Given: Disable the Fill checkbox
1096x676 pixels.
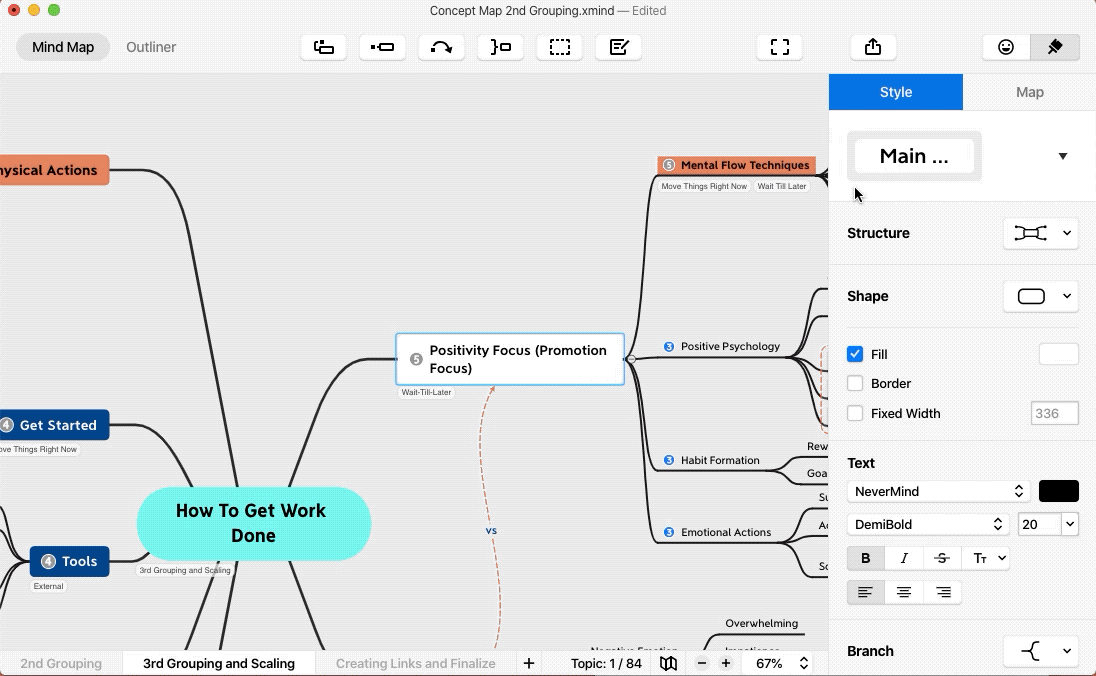Looking at the screenshot, I should click(856, 354).
